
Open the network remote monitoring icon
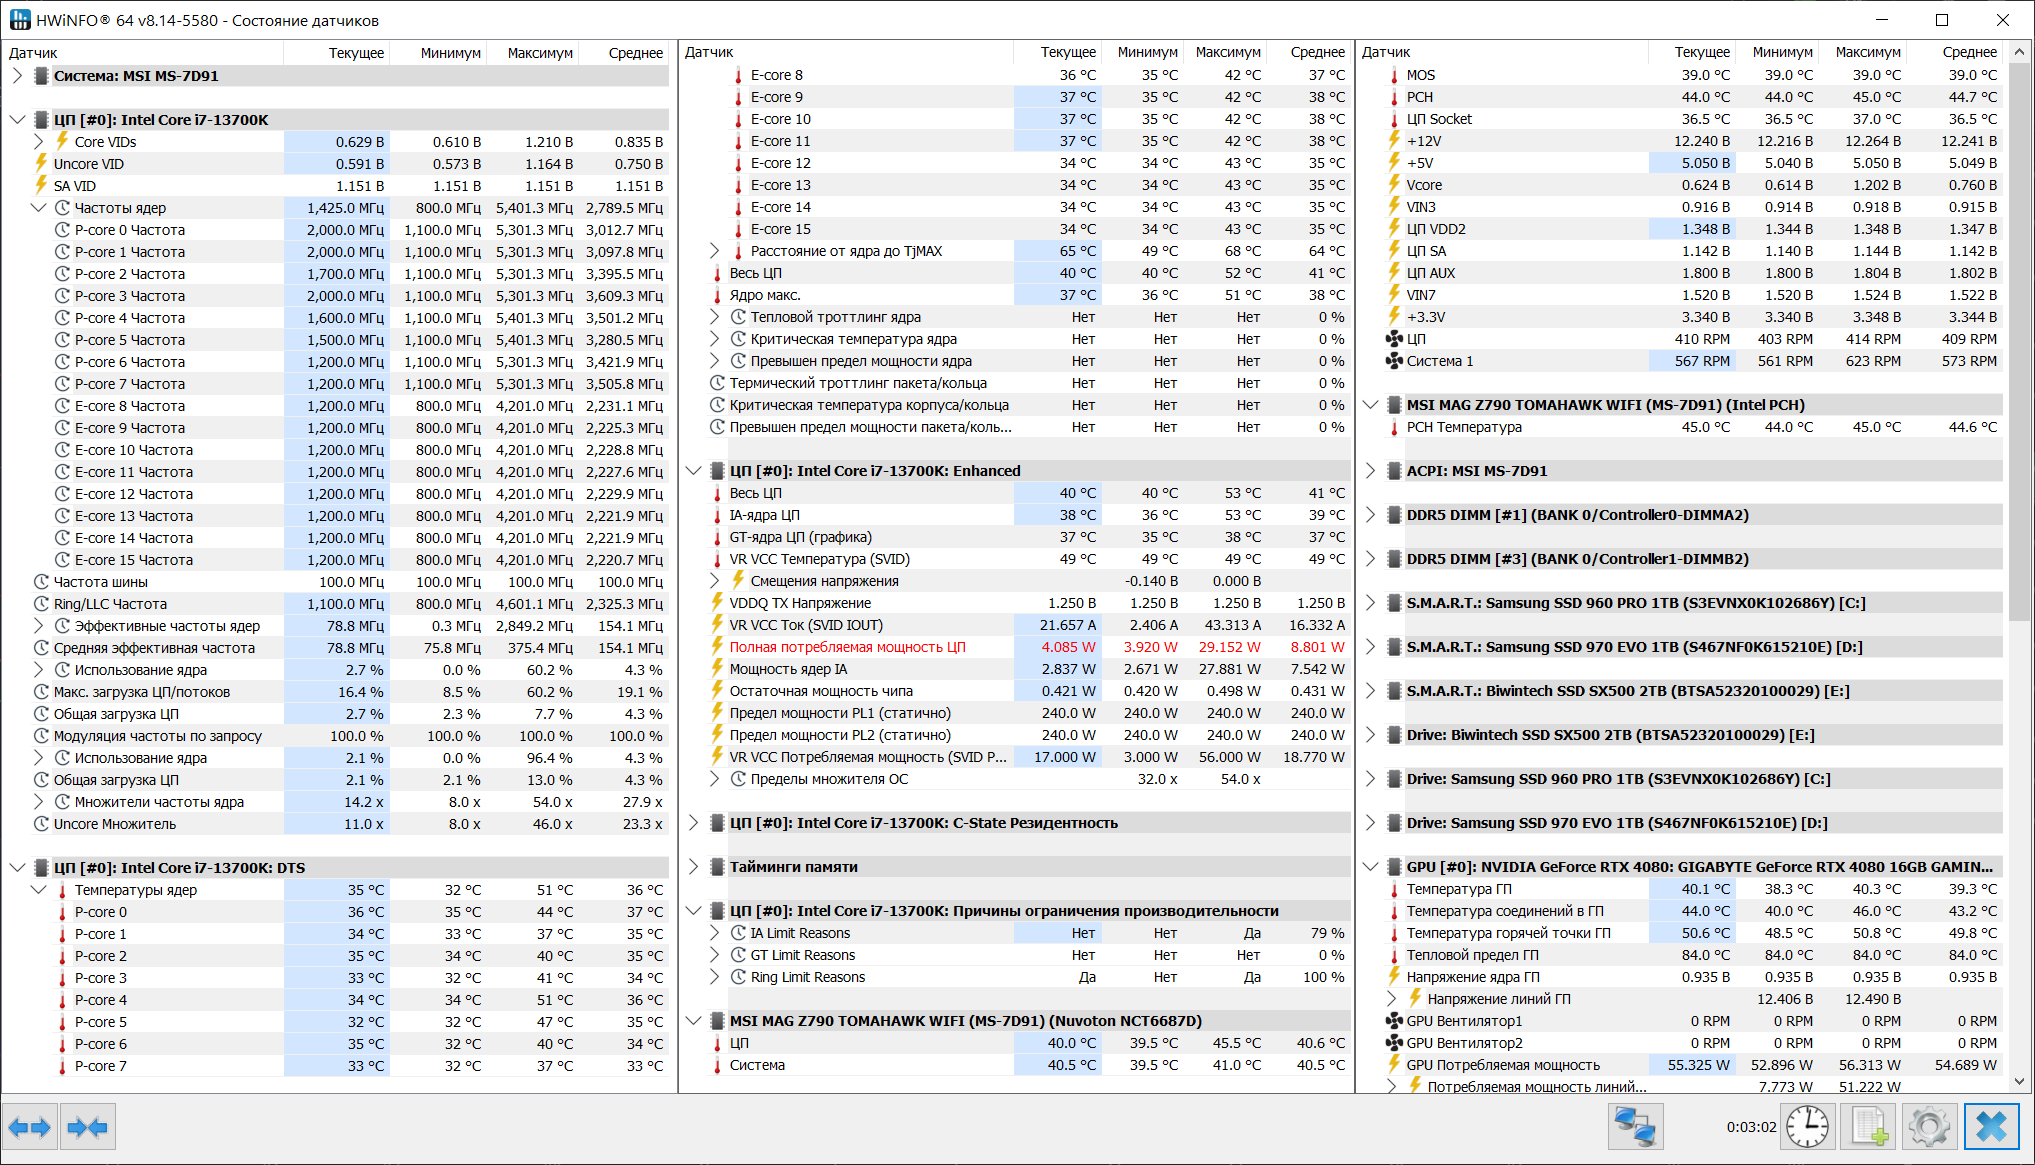coord(1635,1127)
